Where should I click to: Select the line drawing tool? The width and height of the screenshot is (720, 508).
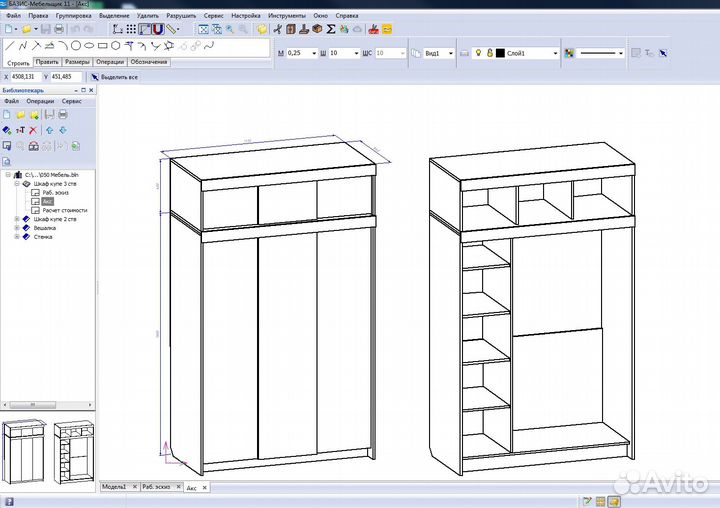click(x=10, y=46)
